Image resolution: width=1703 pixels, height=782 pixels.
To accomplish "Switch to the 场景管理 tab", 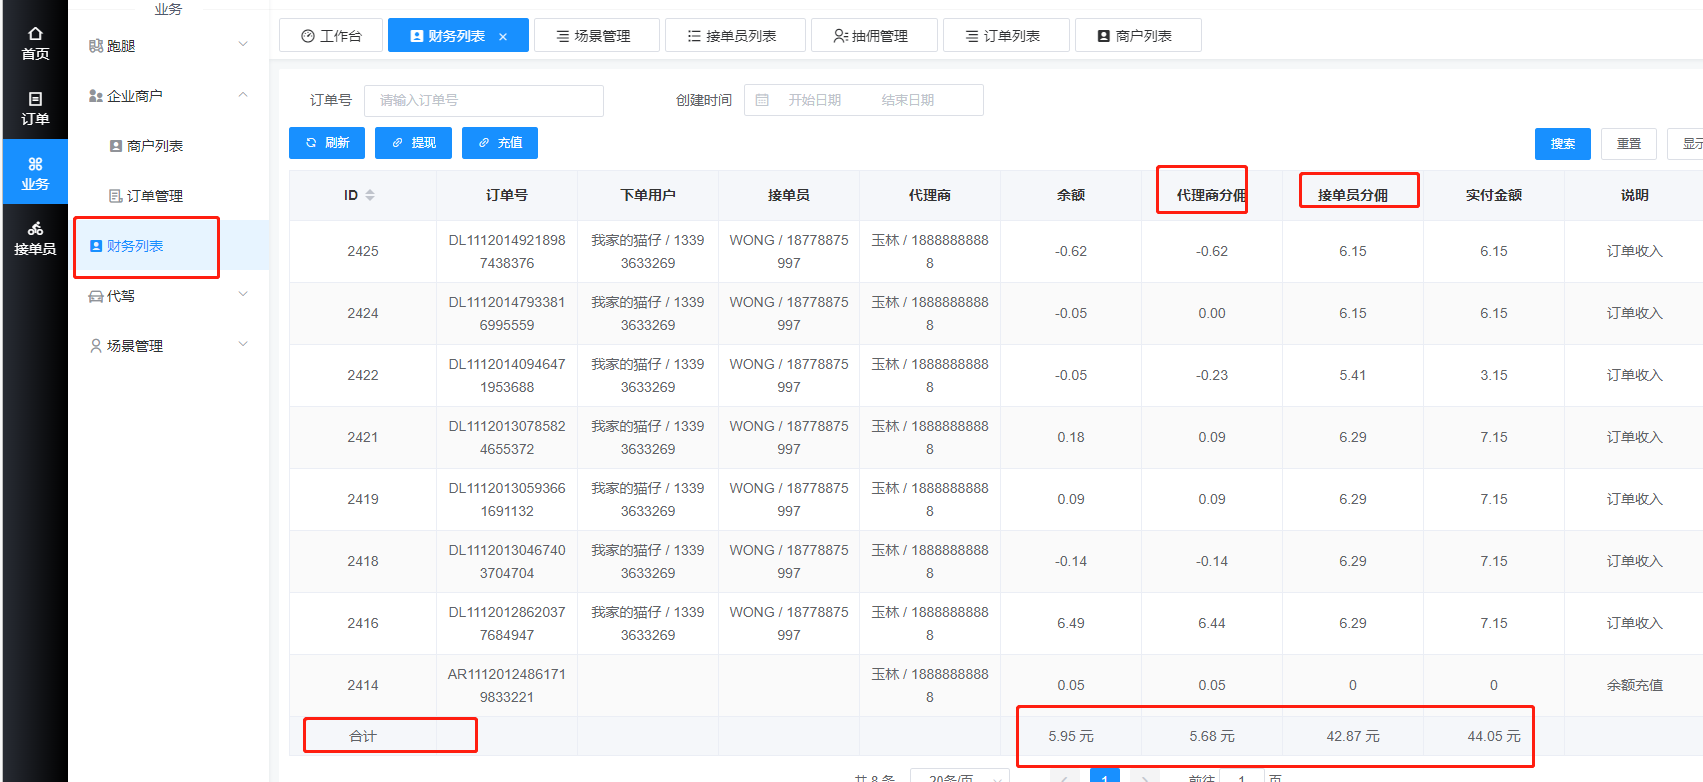I will pyautogui.click(x=597, y=35).
